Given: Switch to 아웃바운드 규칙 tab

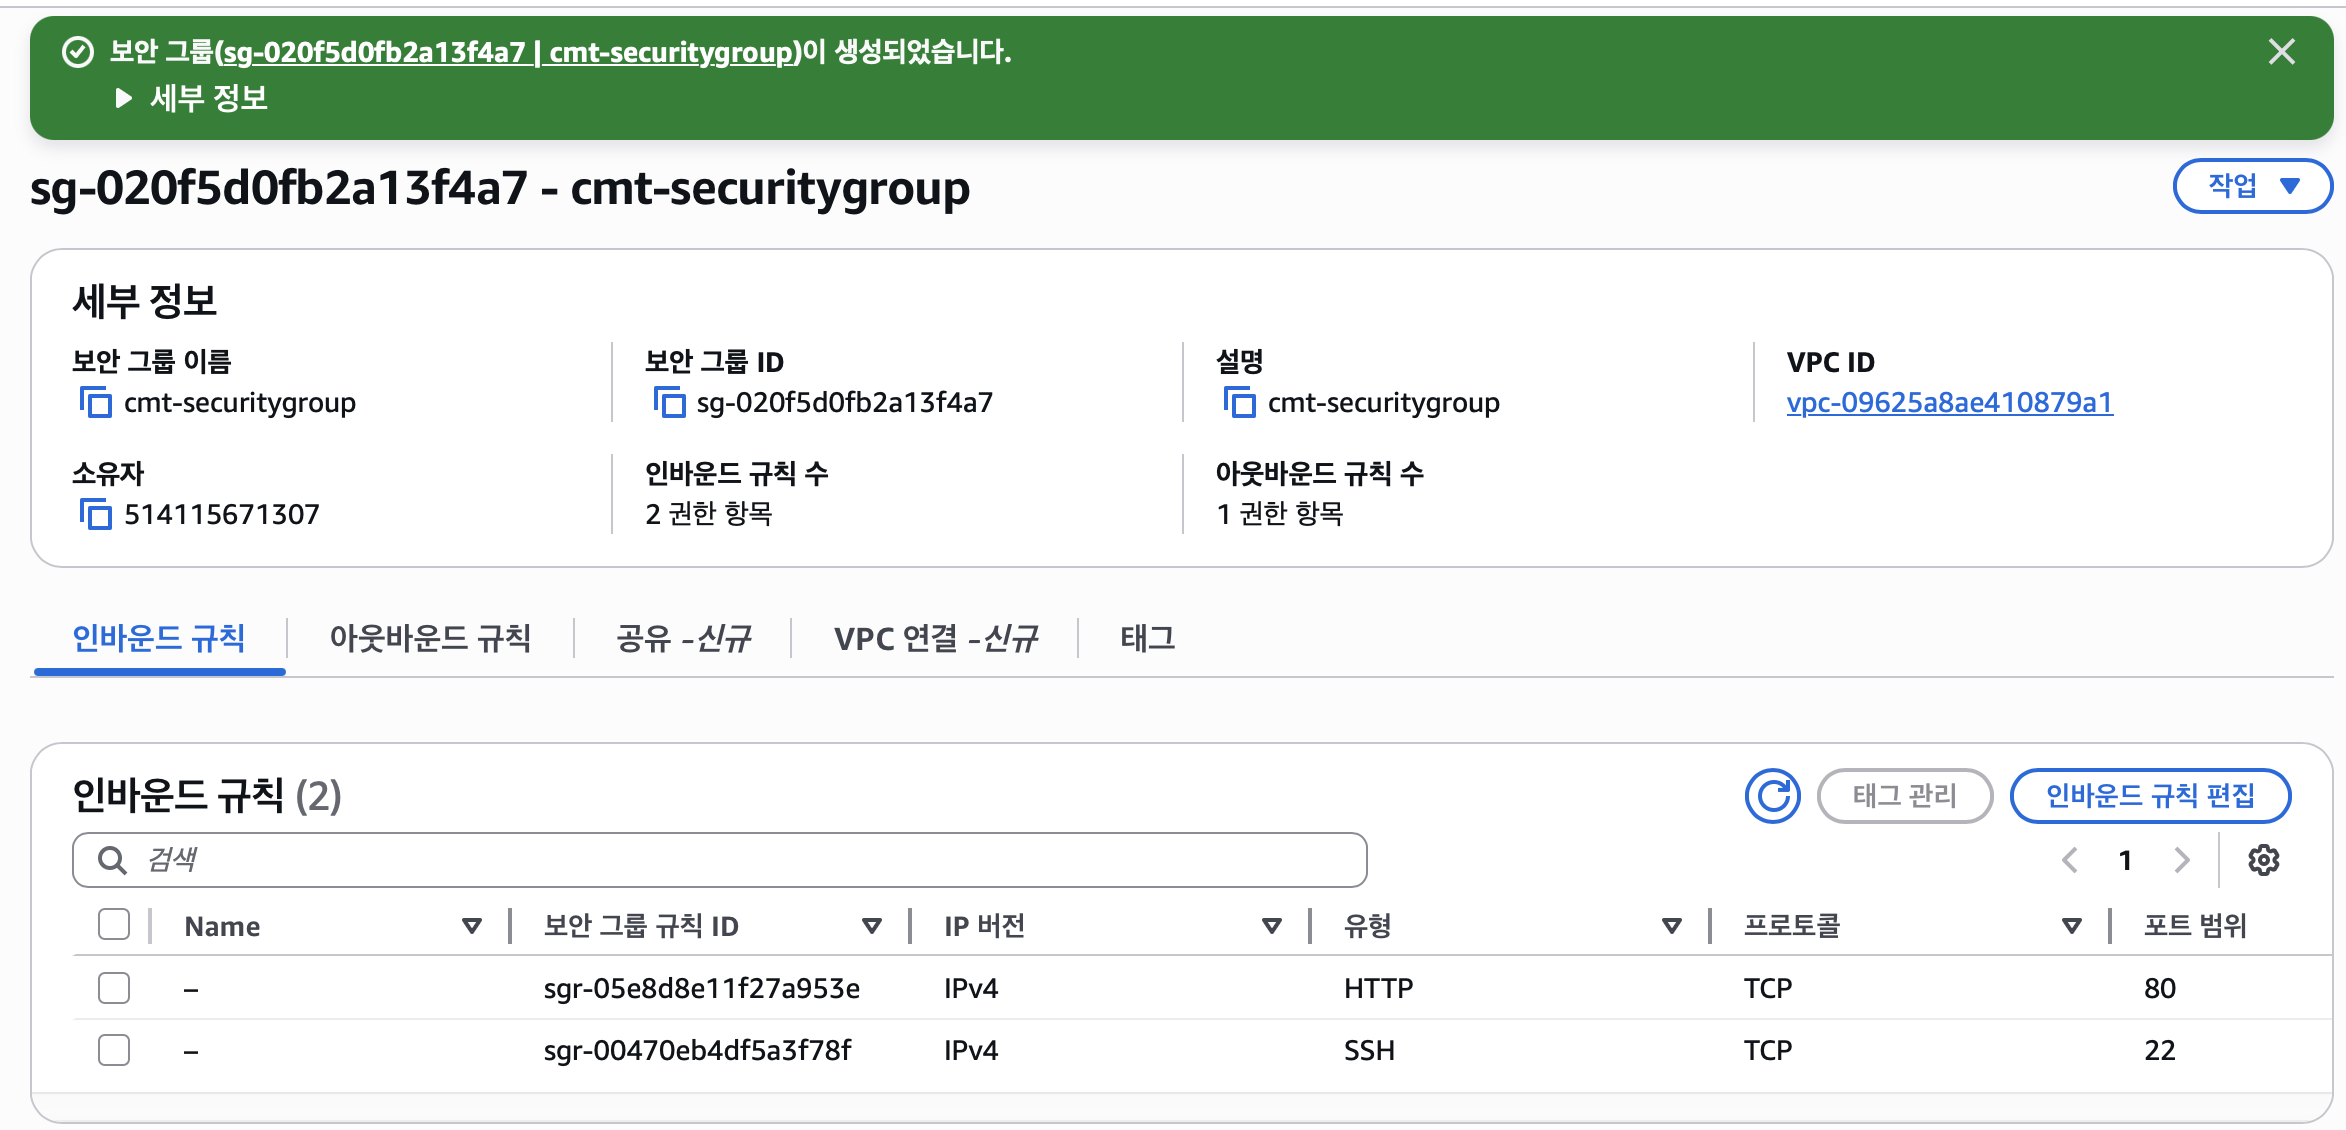Looking at the screenshot, I should (x=430, y=638).
